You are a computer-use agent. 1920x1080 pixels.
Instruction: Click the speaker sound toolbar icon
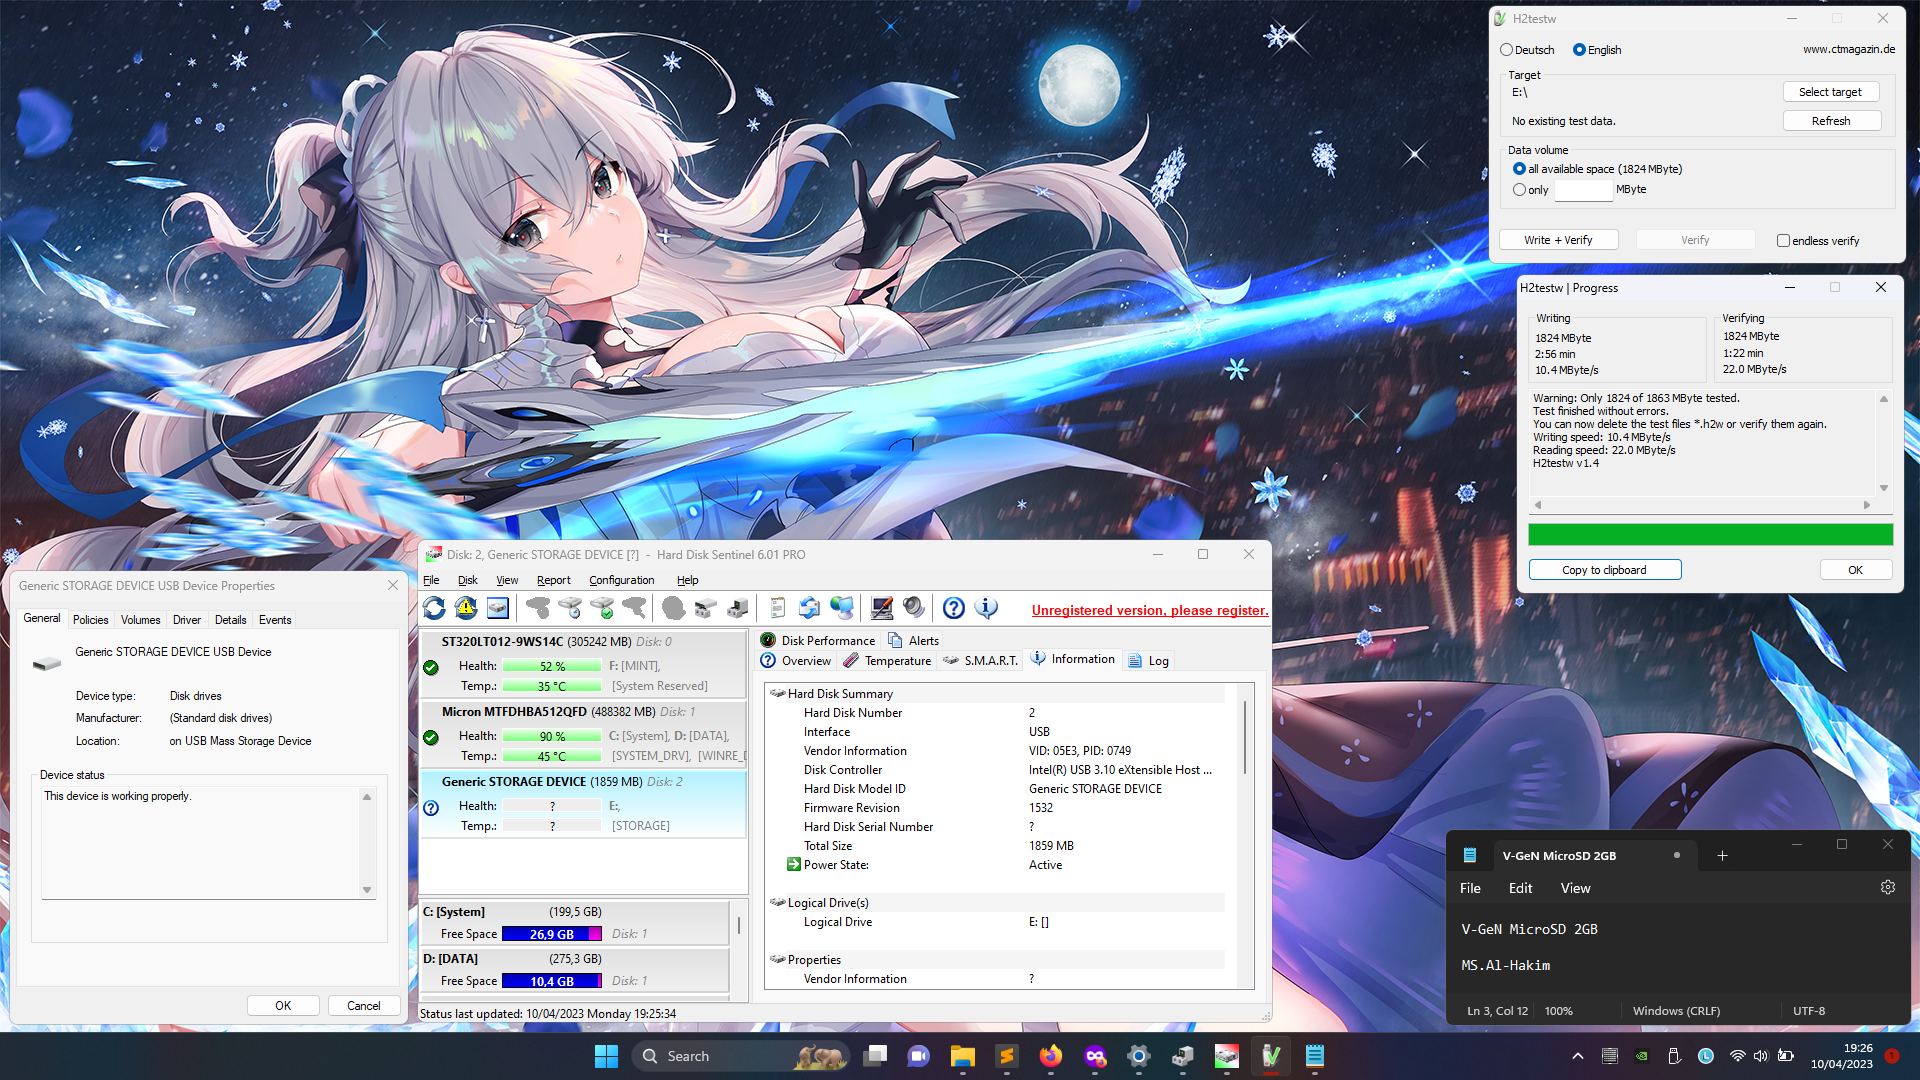tap(913, 608)
